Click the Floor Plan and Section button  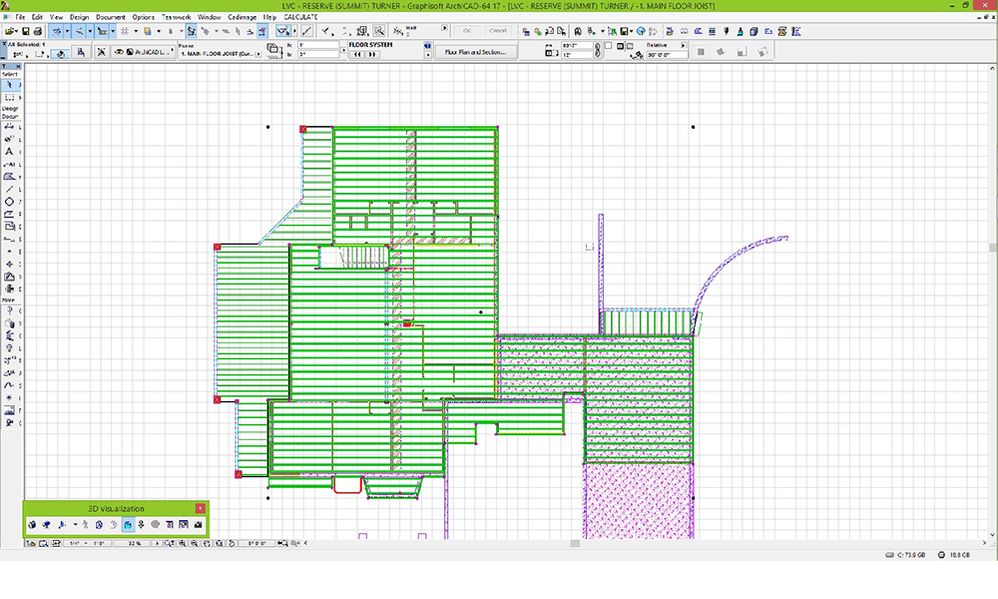pos(477,51)
